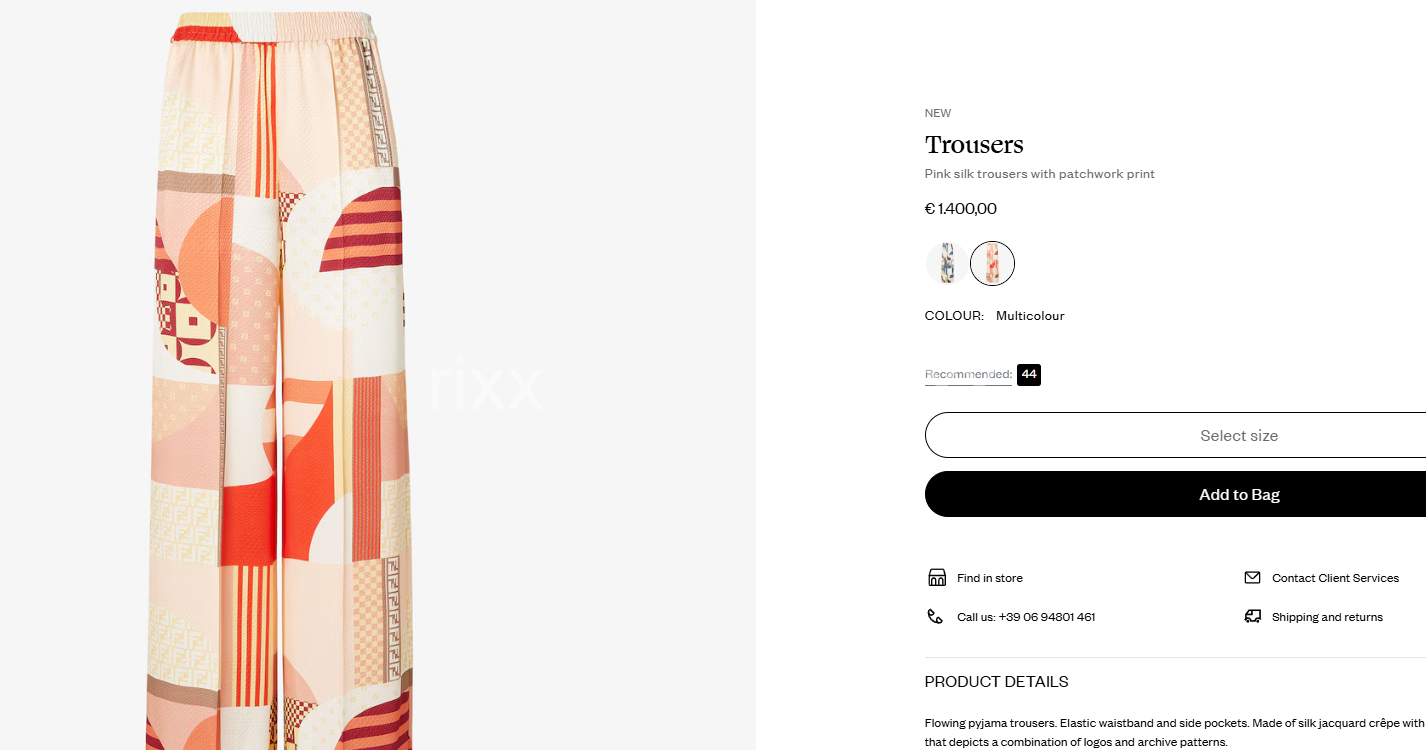Open the Find in store link
The height and width of the screenshot is (750, 1426).
[989, 578]
